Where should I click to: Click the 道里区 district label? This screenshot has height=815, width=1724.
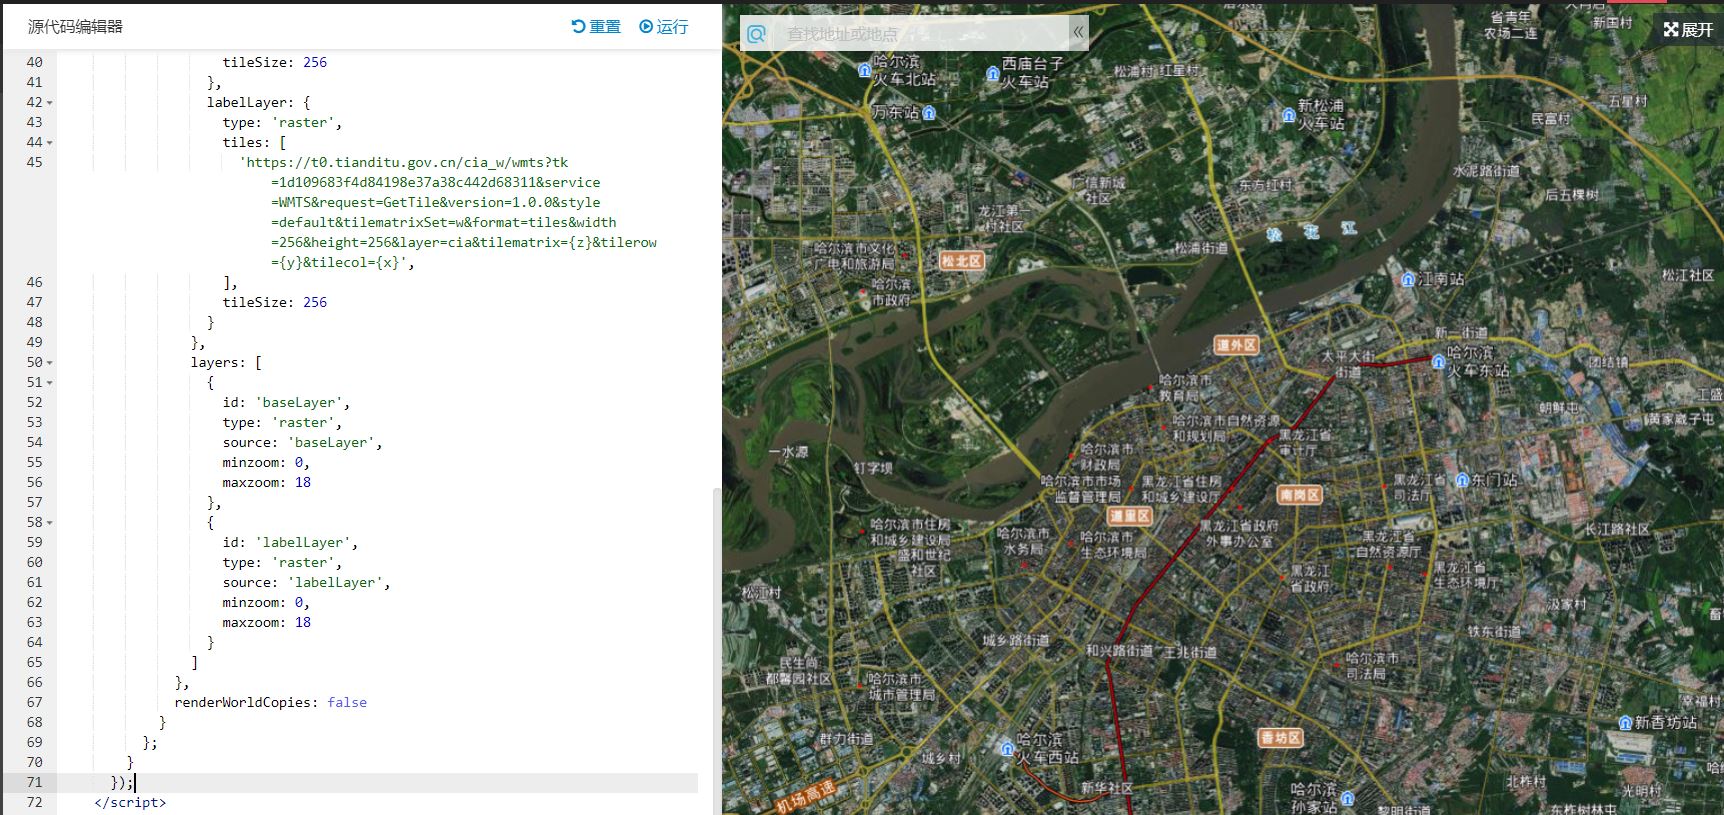click(x=1130, y=516)
